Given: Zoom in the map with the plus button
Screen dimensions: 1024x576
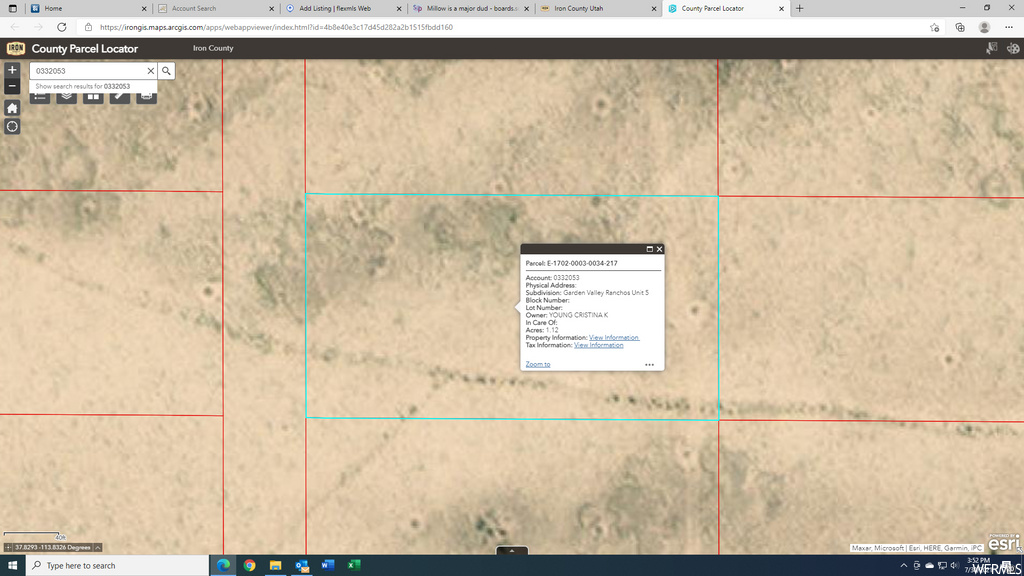Looking at the screenshot, I should pos(12,70).
